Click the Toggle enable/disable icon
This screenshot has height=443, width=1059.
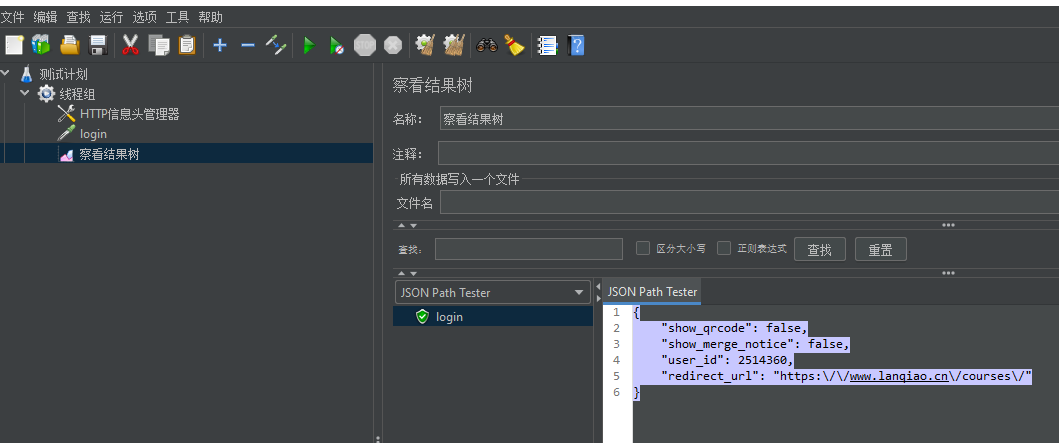pyautogui.click(x=276, y=45)
